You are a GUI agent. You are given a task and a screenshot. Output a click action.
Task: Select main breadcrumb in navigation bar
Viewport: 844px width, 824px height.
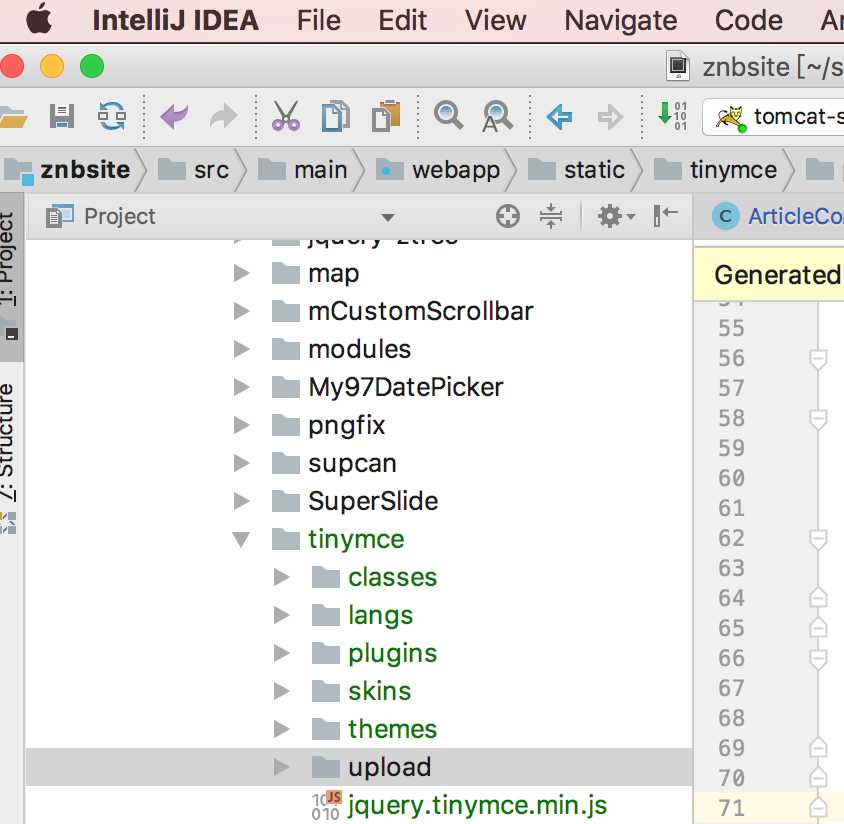point(303,170)
